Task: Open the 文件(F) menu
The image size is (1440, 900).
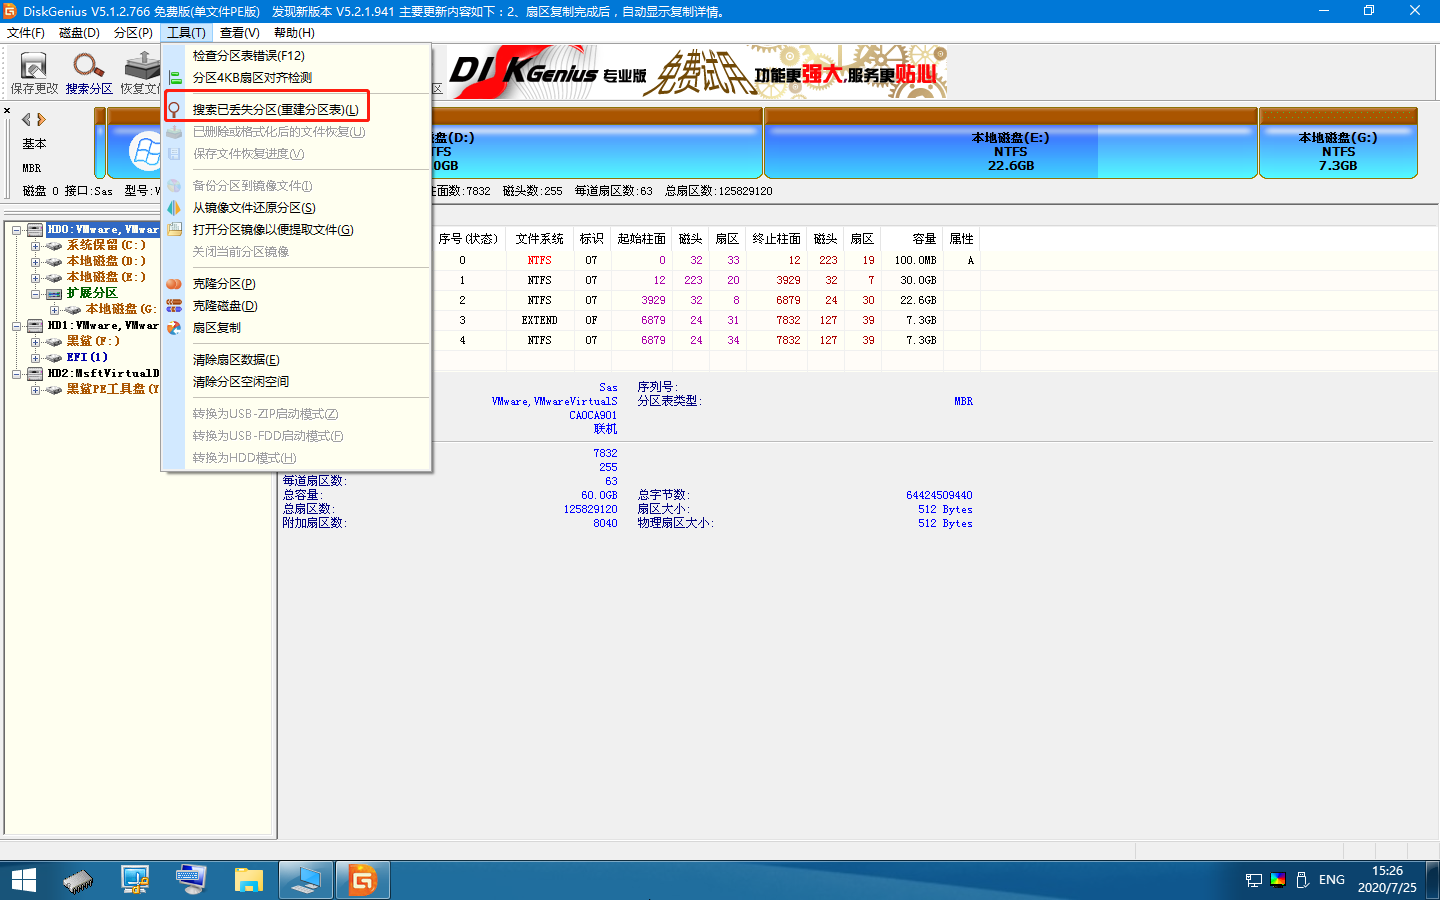Action: tap(26, 33)
